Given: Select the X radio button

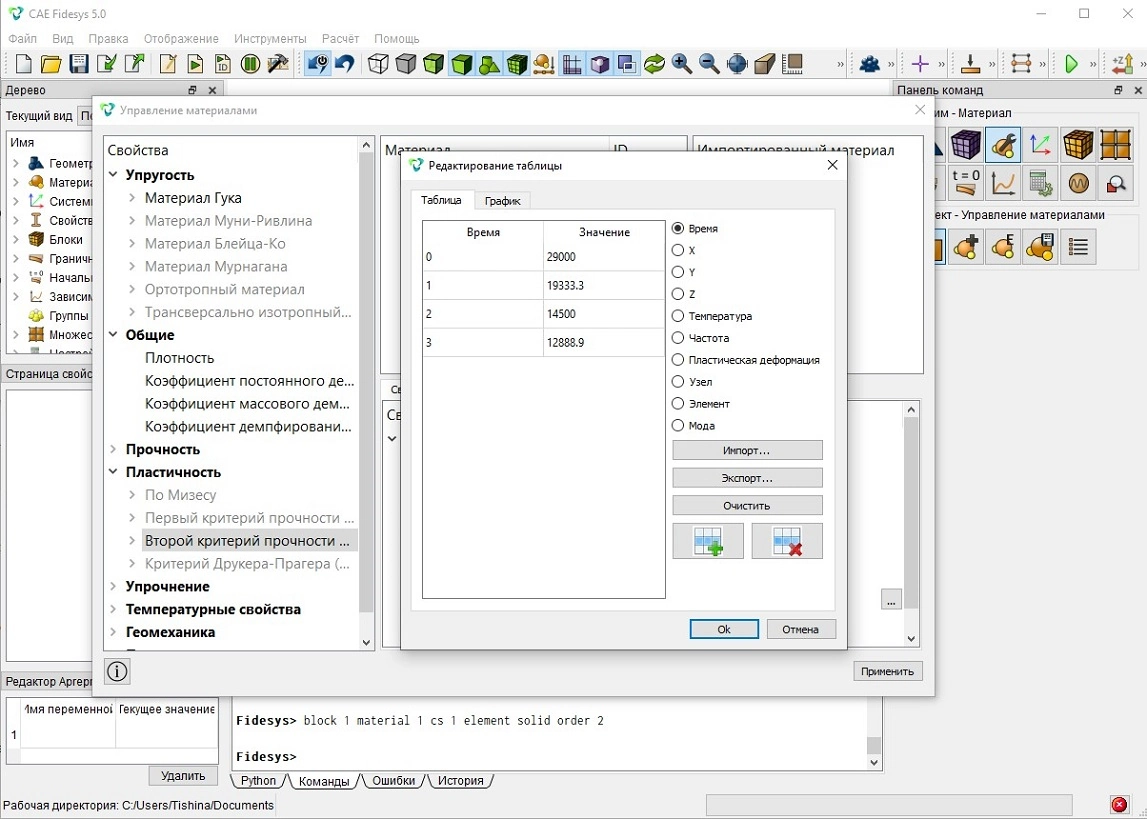Looking at the screenshot, I should tap(677, 250).
